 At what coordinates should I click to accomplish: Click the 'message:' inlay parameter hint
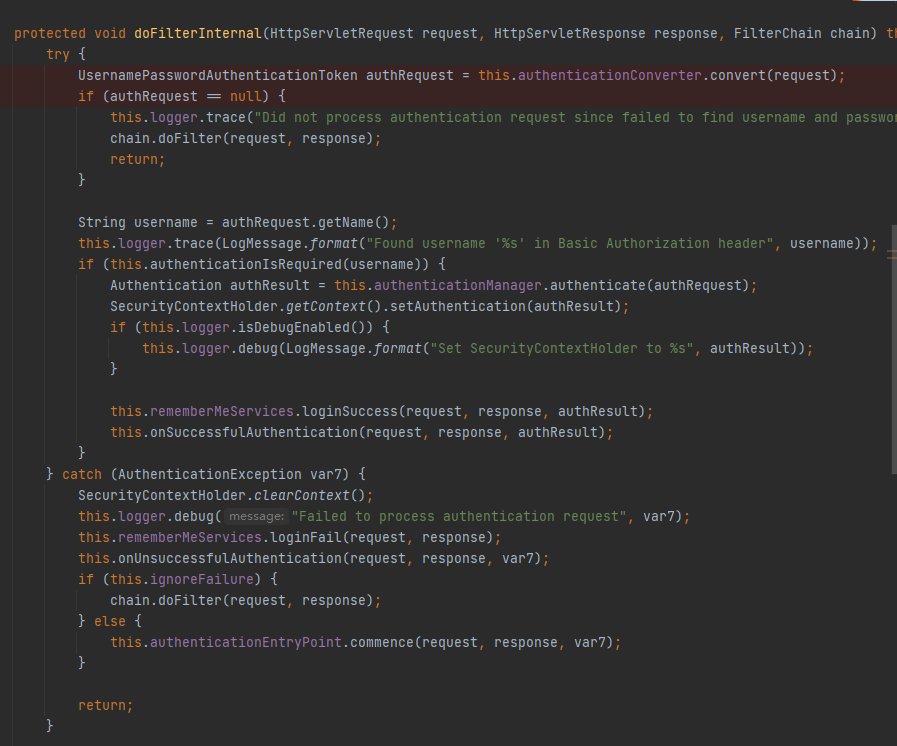[x=256, y=517]
